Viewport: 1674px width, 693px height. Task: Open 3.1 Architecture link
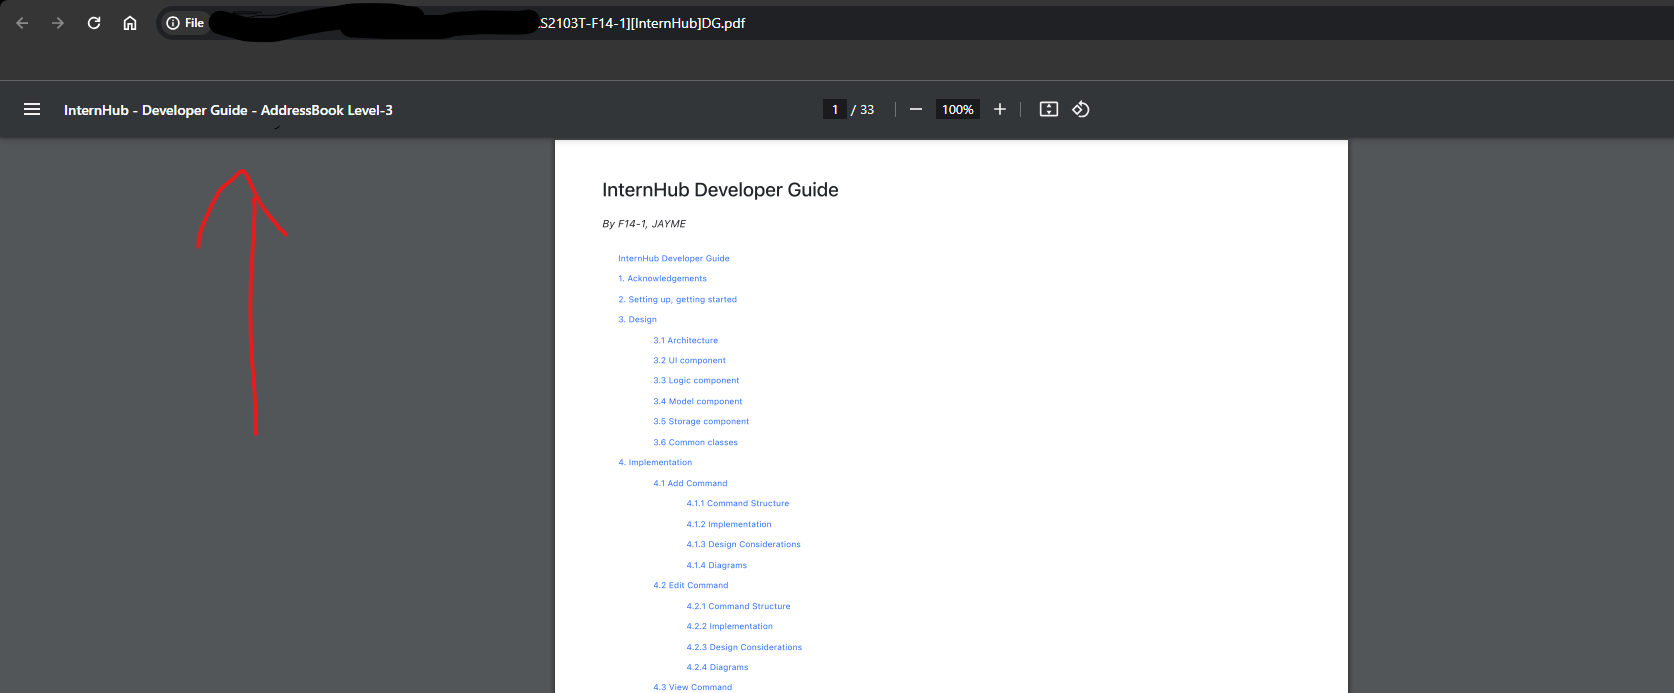click(x=685, y=340)
